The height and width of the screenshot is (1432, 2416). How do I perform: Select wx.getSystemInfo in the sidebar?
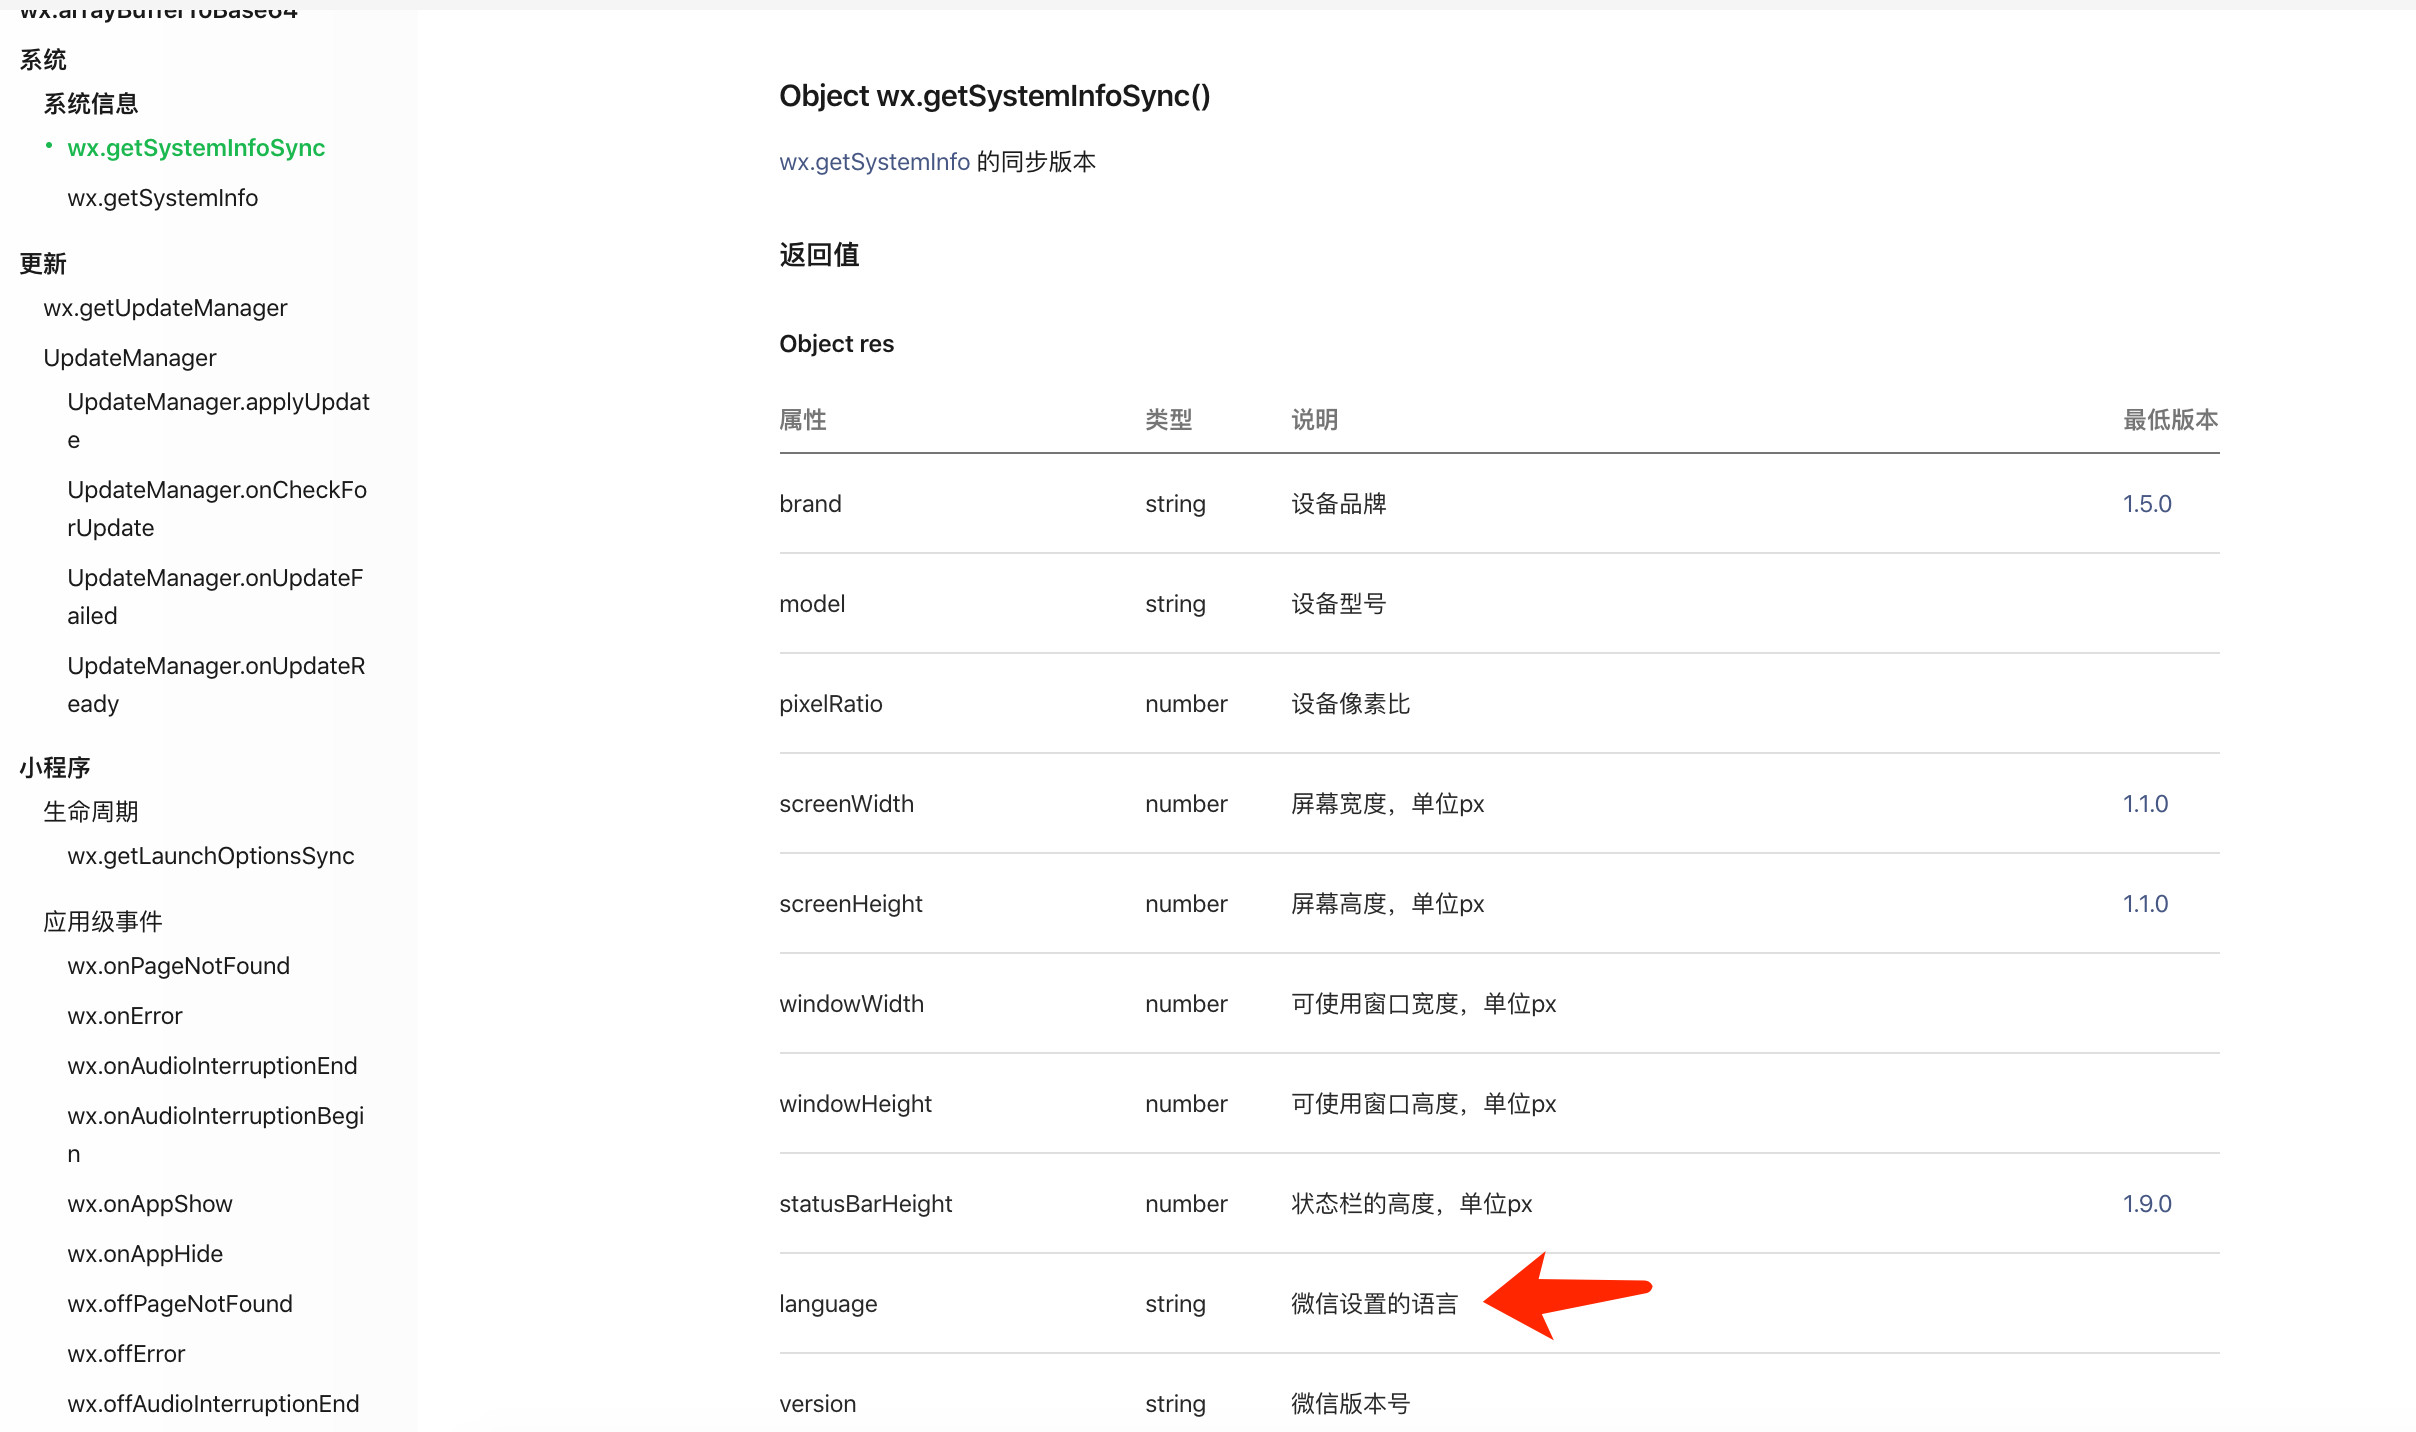click(163, 197)
